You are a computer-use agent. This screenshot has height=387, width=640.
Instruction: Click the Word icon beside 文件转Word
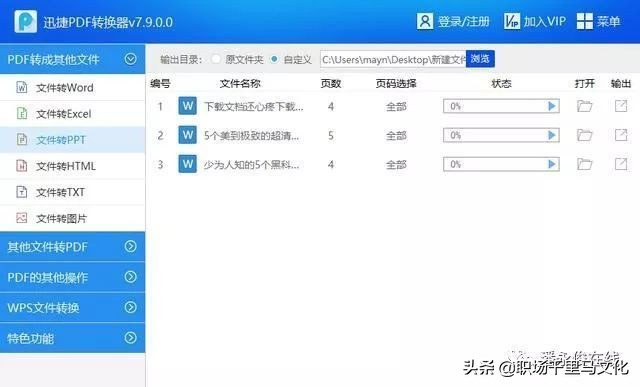pyautogui.click(x=22, y=87)
